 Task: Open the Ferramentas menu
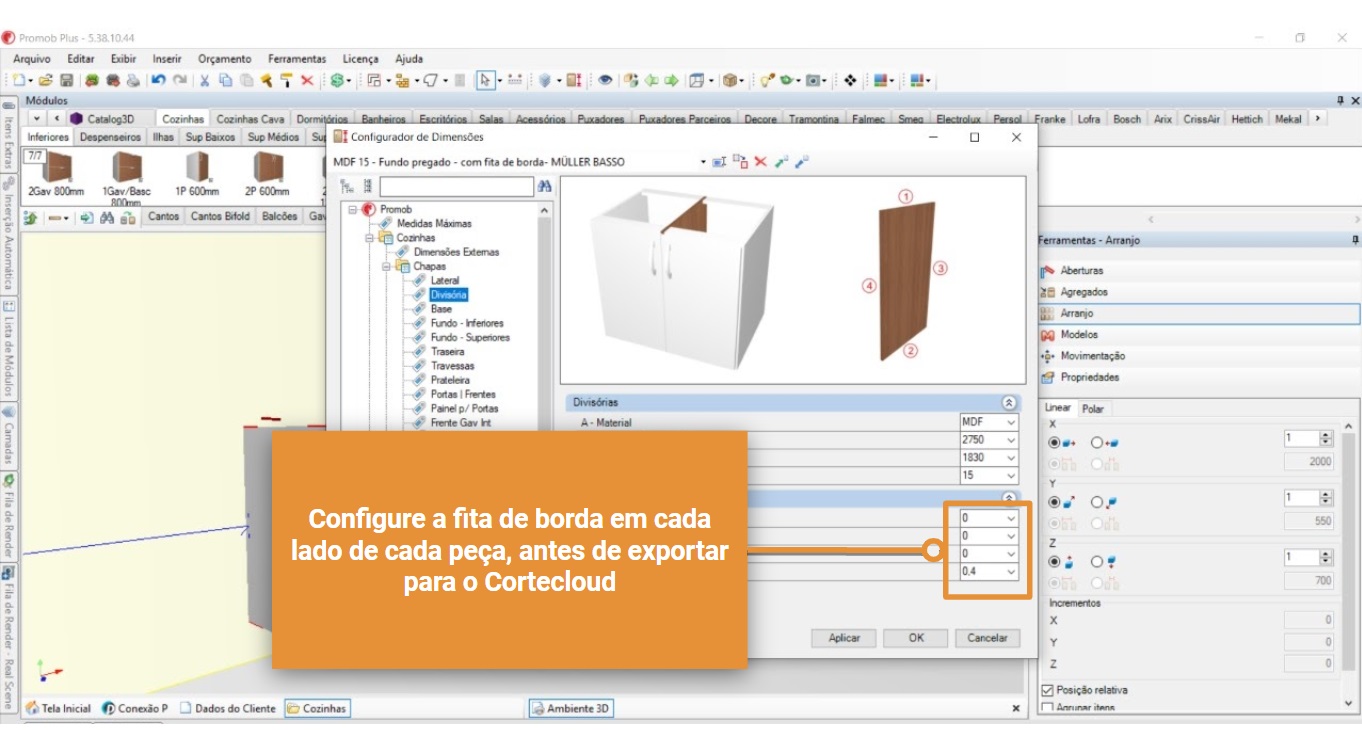[297, 59]
